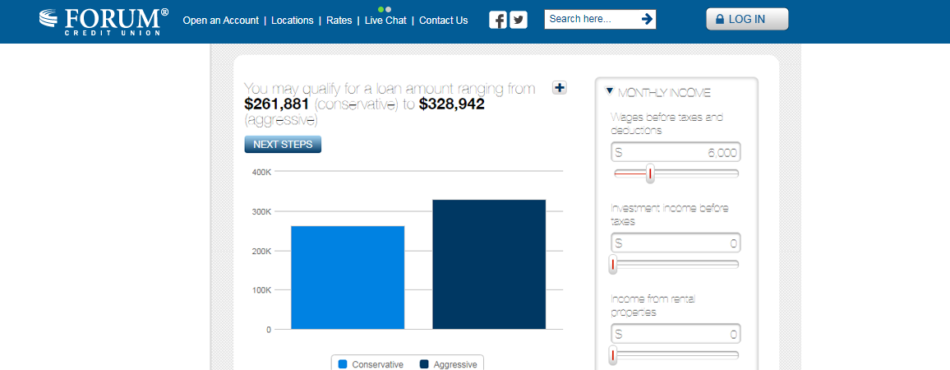Image resolution: width=950 pixels, height=370 pixels.
Task: Click the wages slider handle
Action: 649,174
